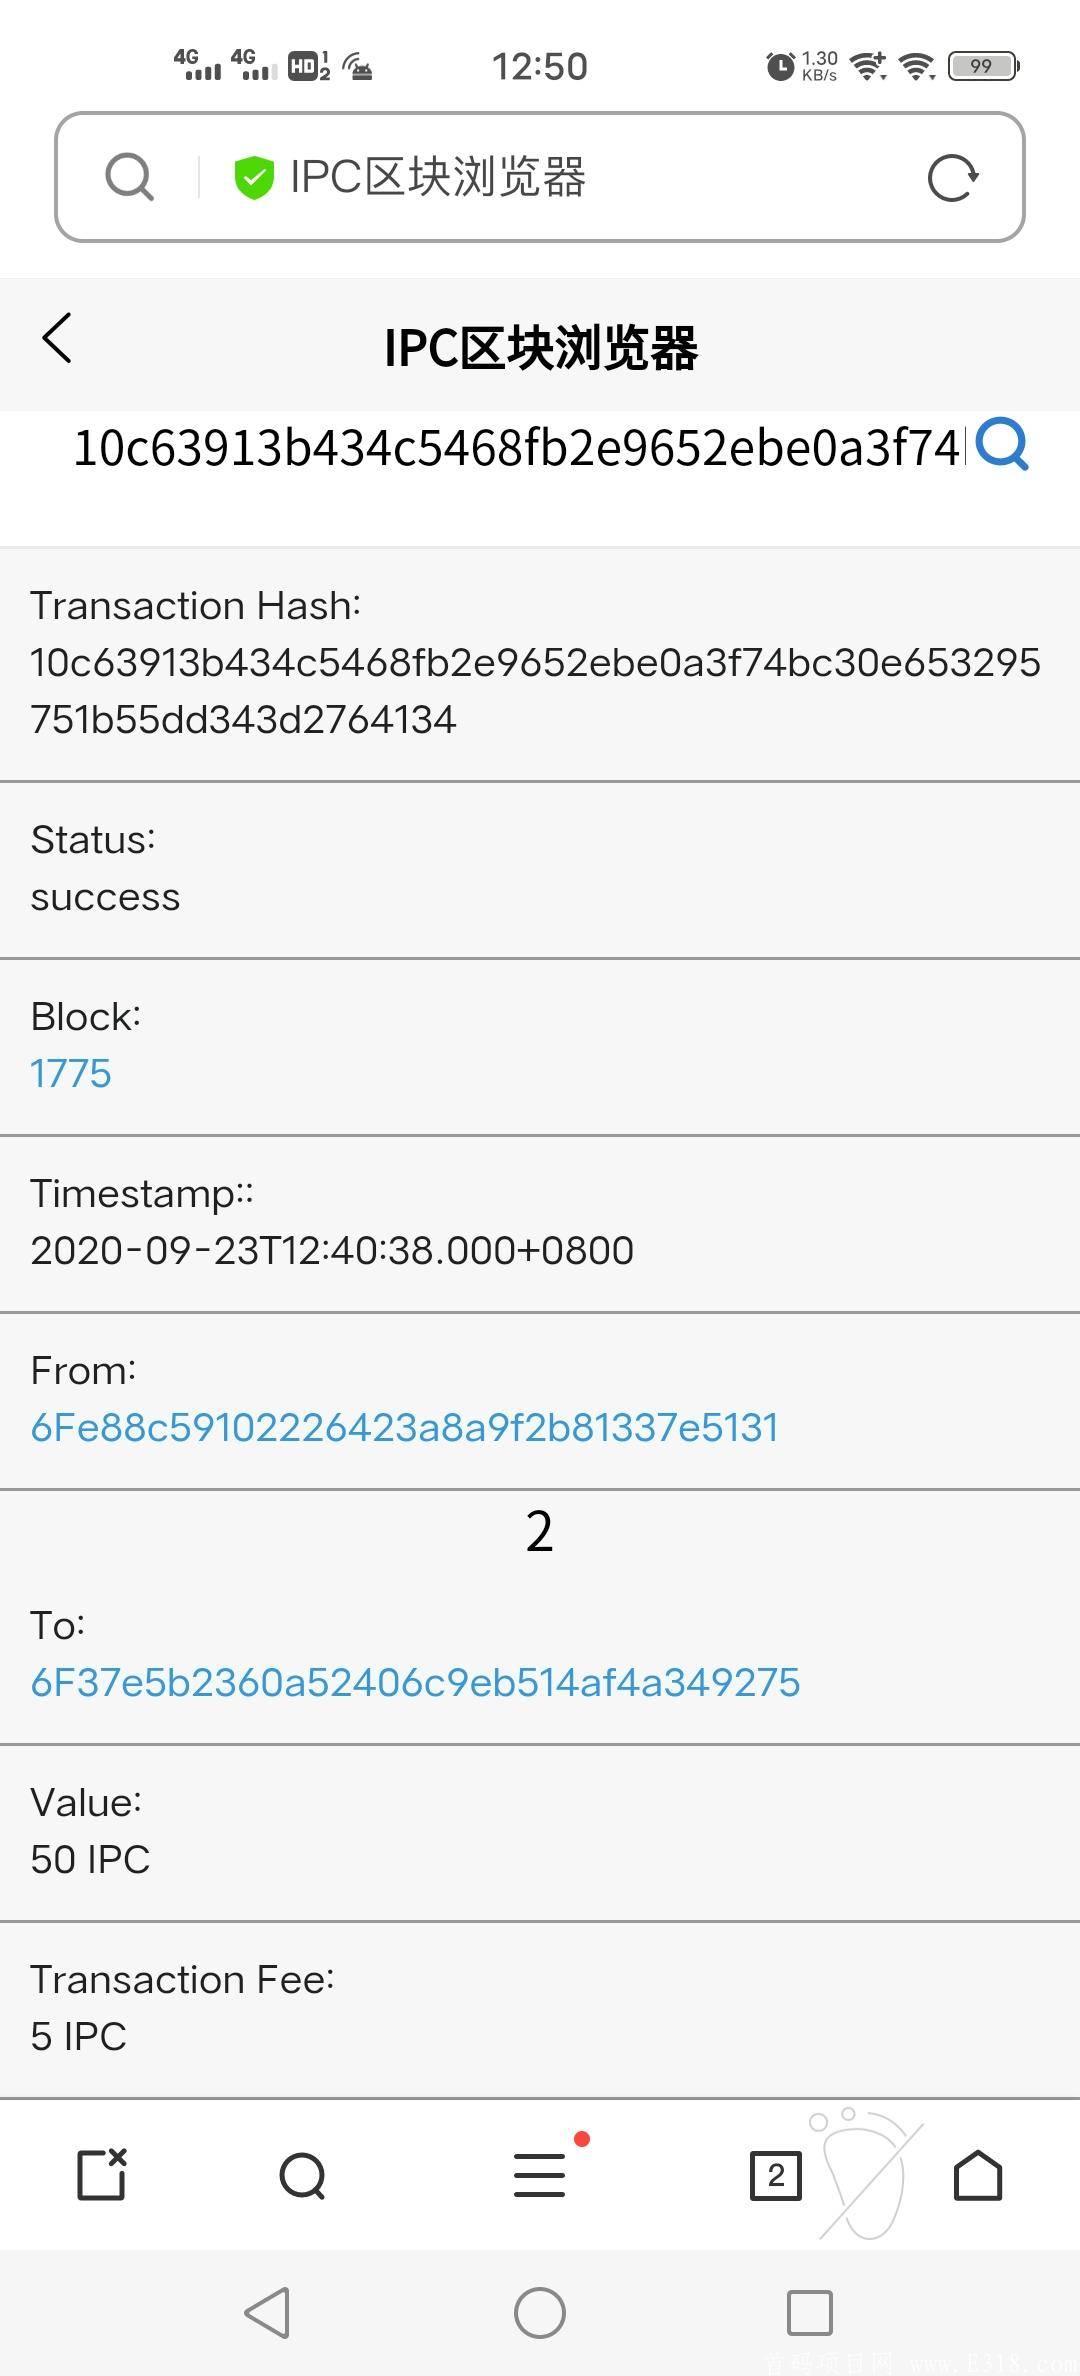Focus the hash search input field
This screenshot has height=2376, width=1080.
(517, 447)
